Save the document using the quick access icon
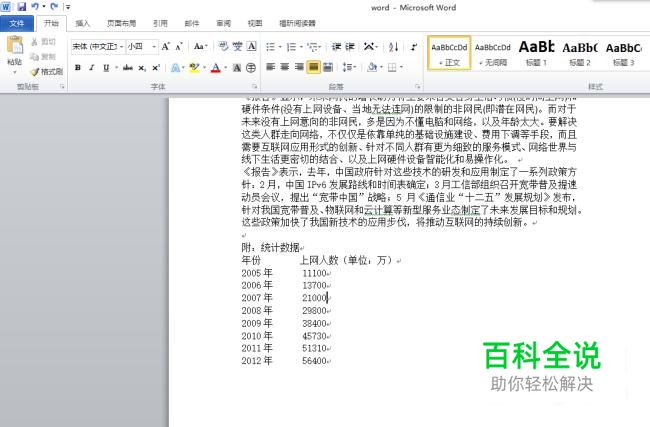650x427 pixels. pyautogui.click(x=21, y=6)
